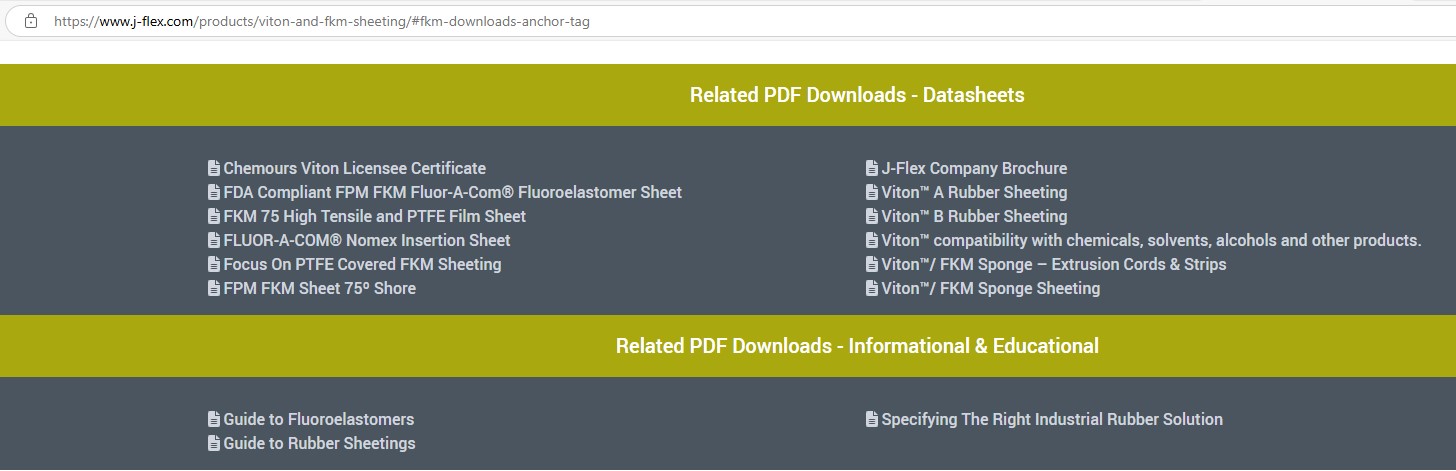Click file icon beside FPM FKM Sheet 75º Shore

214,288
